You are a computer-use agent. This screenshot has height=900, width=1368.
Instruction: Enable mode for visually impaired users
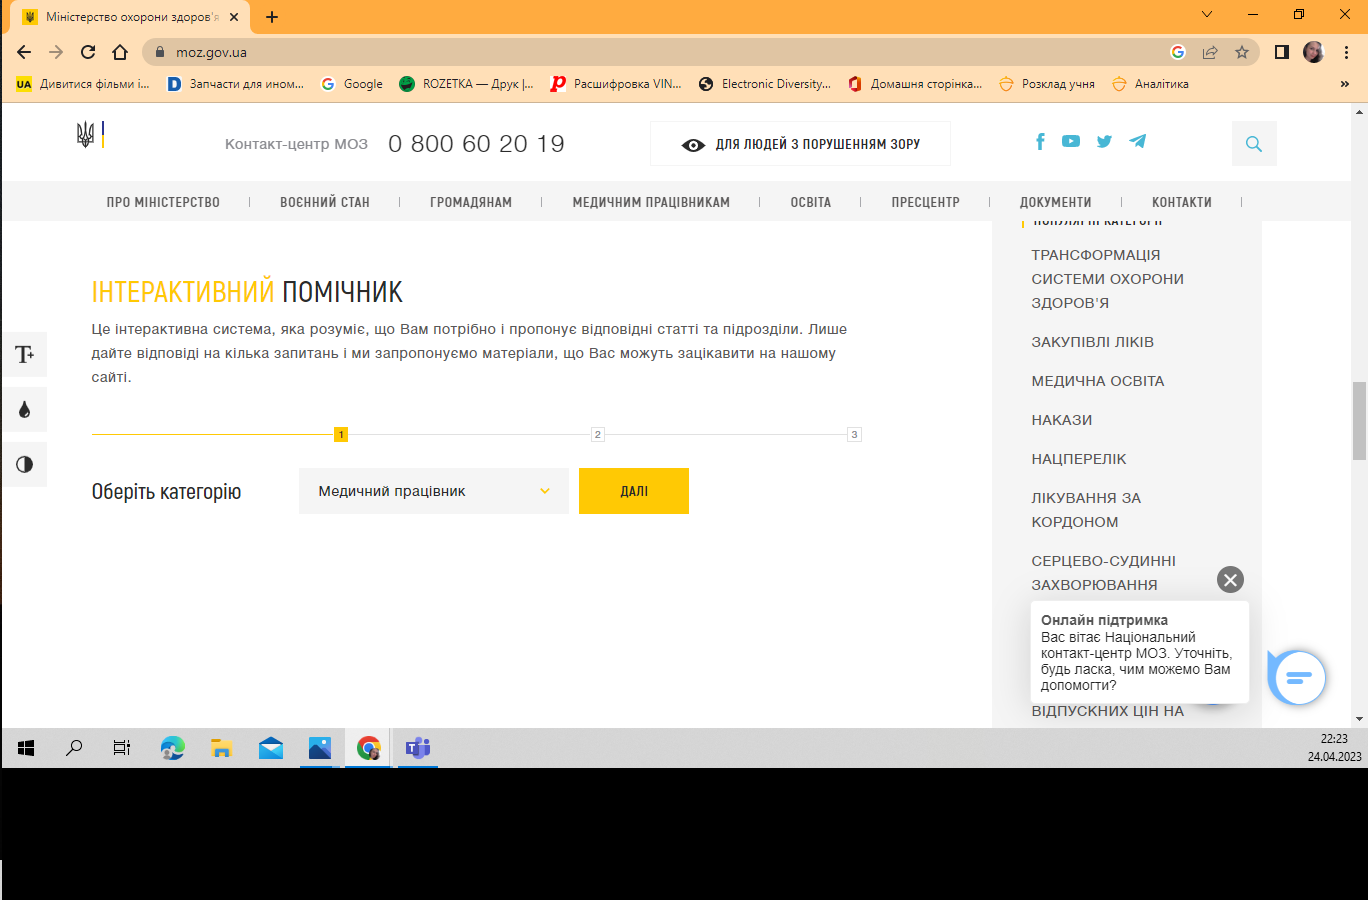(800, 144)
